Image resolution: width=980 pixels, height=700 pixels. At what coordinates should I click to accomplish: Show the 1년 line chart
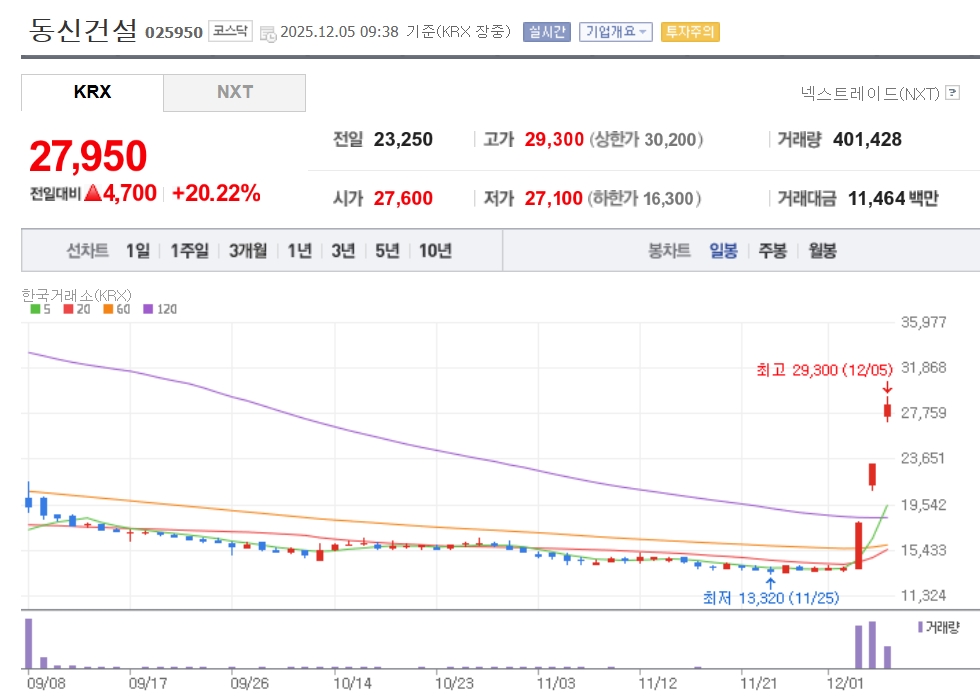pos(299,251)
